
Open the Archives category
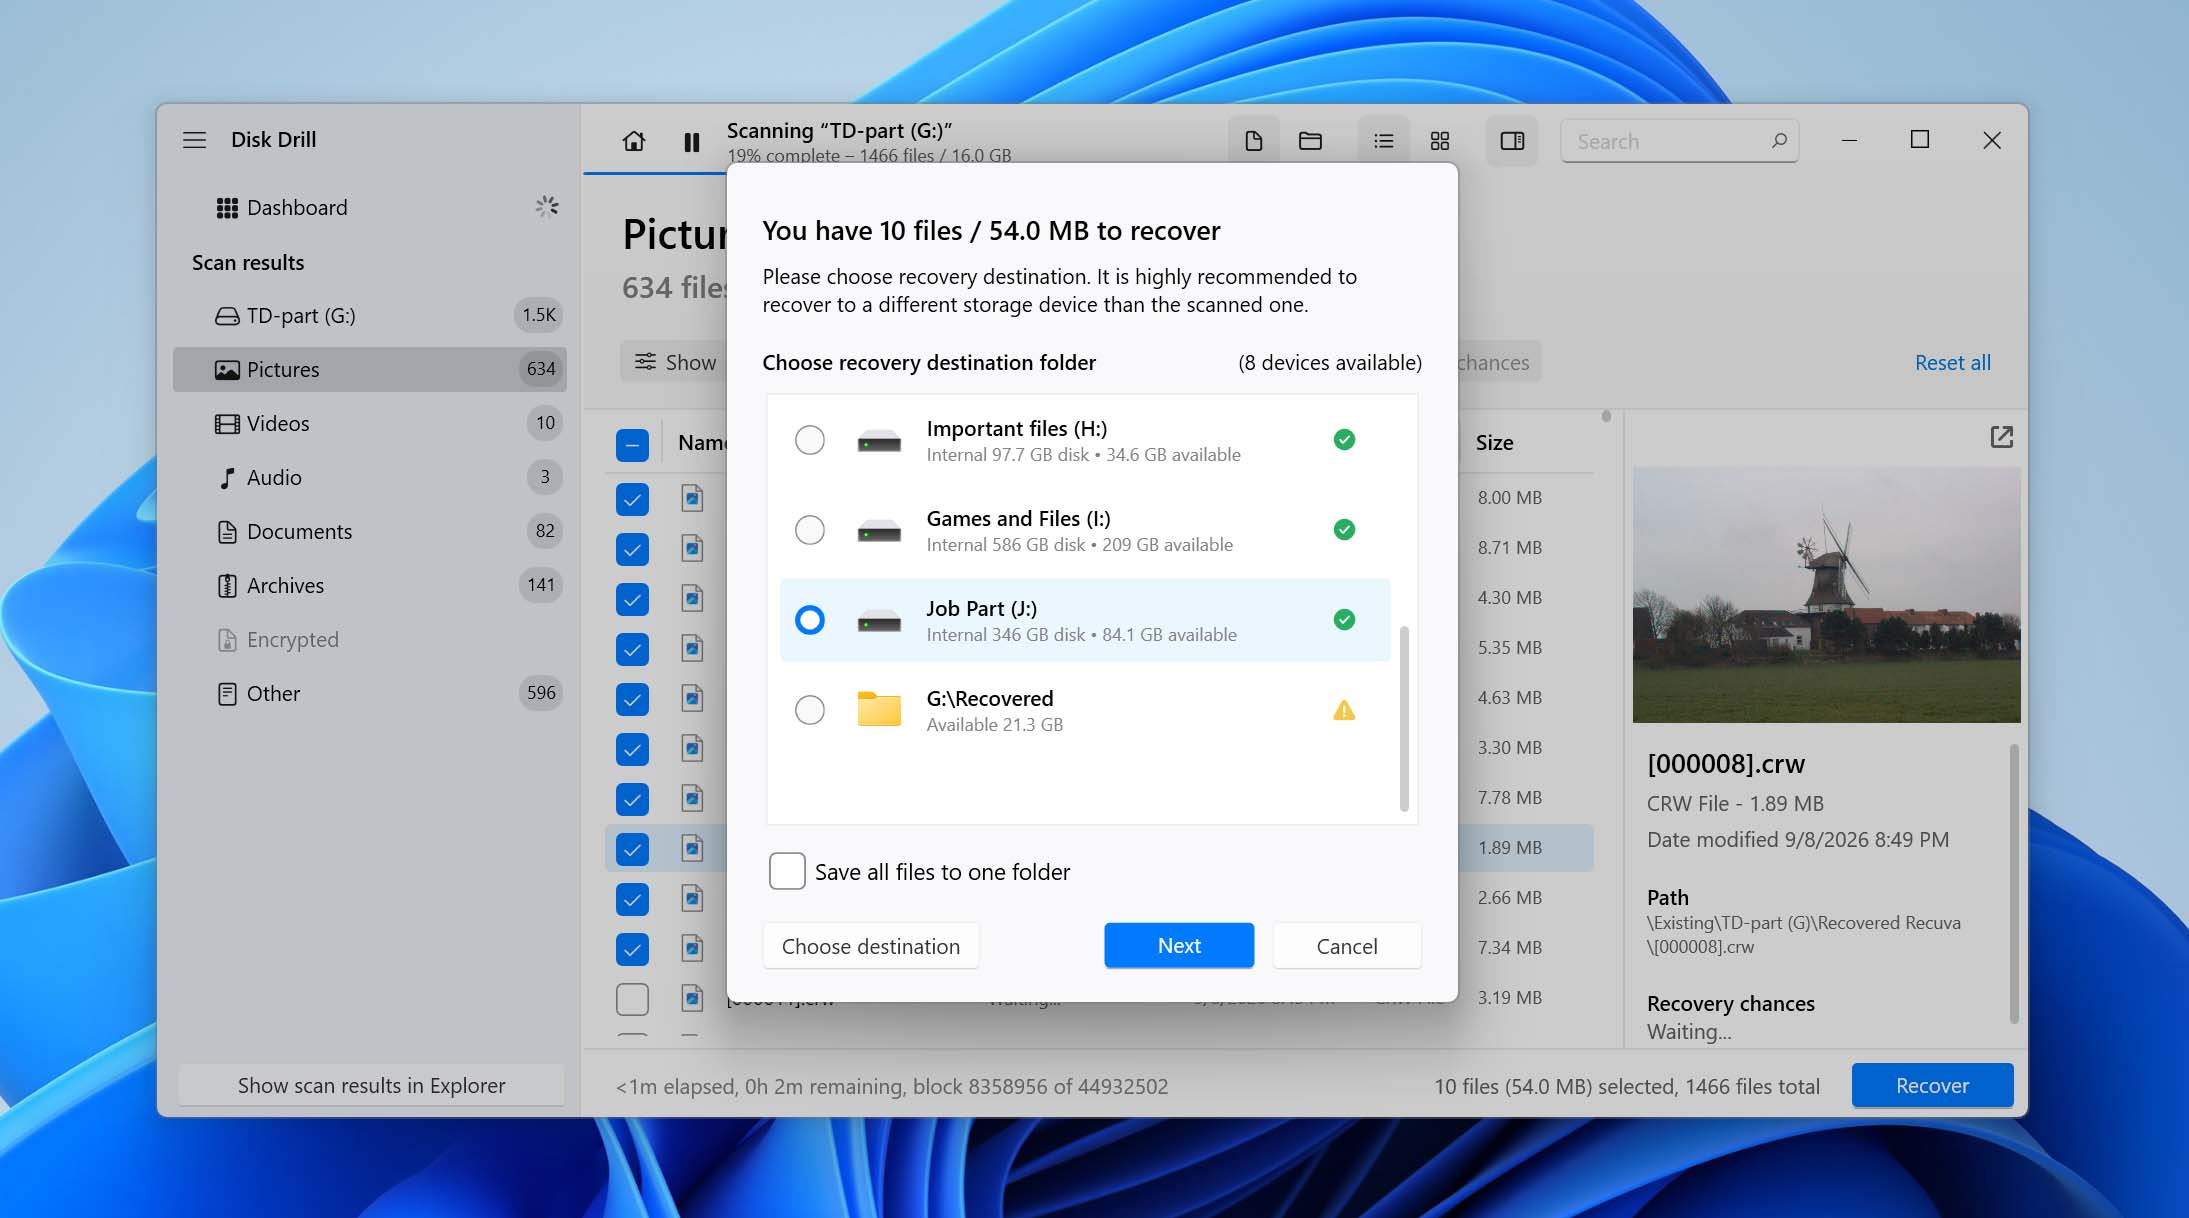pyautogui.click(x=370, y=585)
